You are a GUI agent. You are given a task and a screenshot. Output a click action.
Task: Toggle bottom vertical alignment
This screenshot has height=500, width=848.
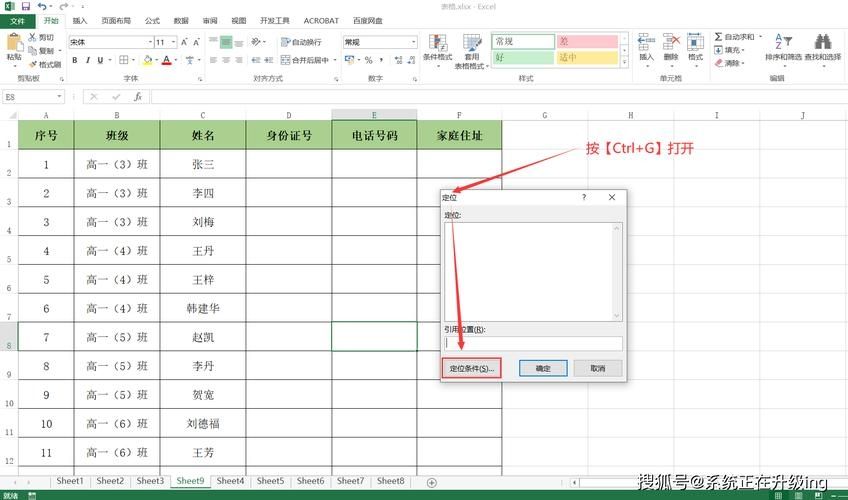coord(238,42)
